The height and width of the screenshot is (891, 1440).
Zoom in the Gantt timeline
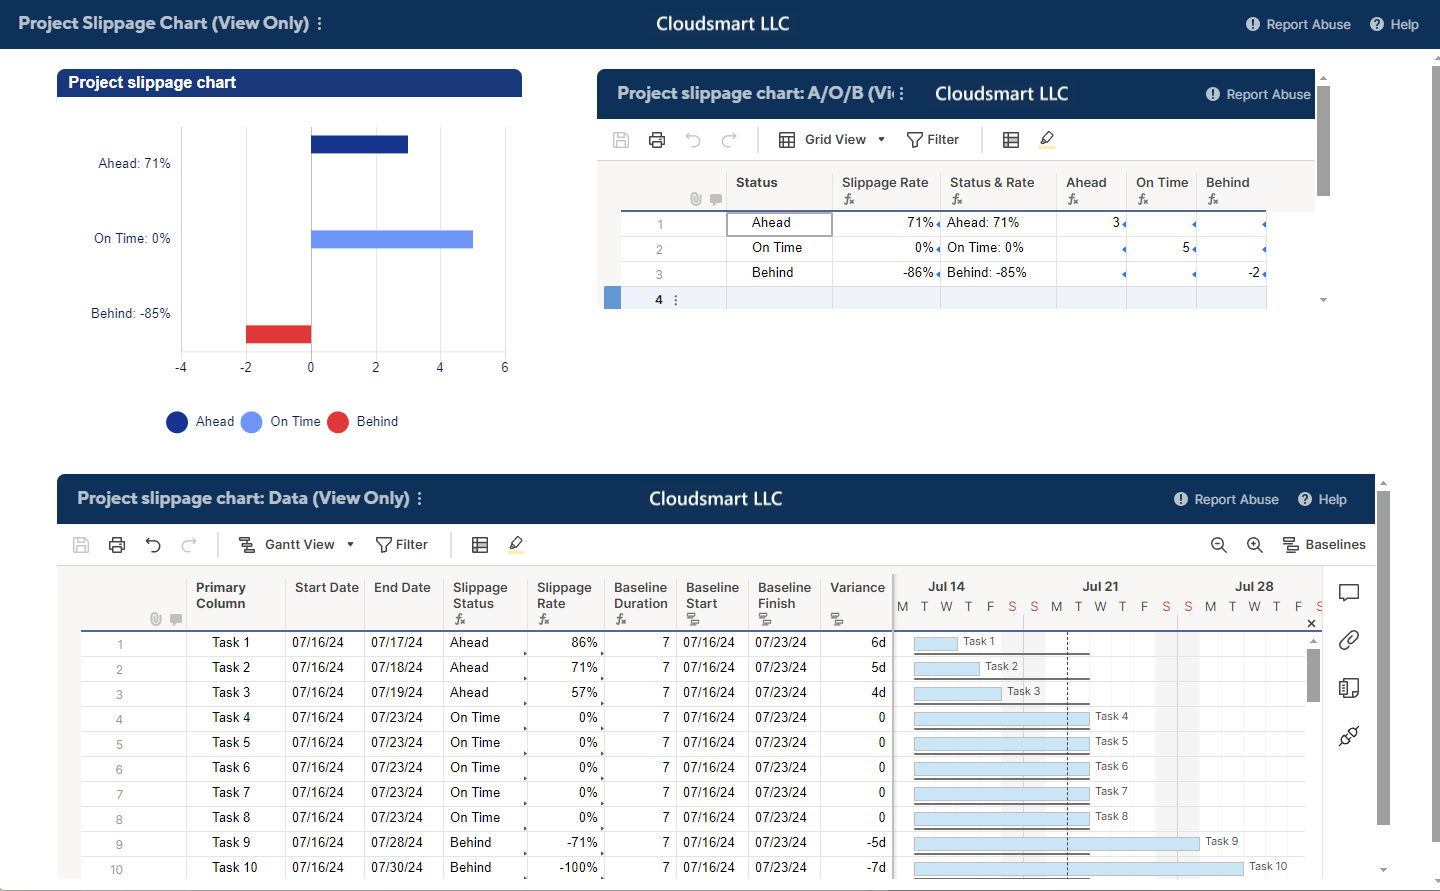coord(1255,545)
